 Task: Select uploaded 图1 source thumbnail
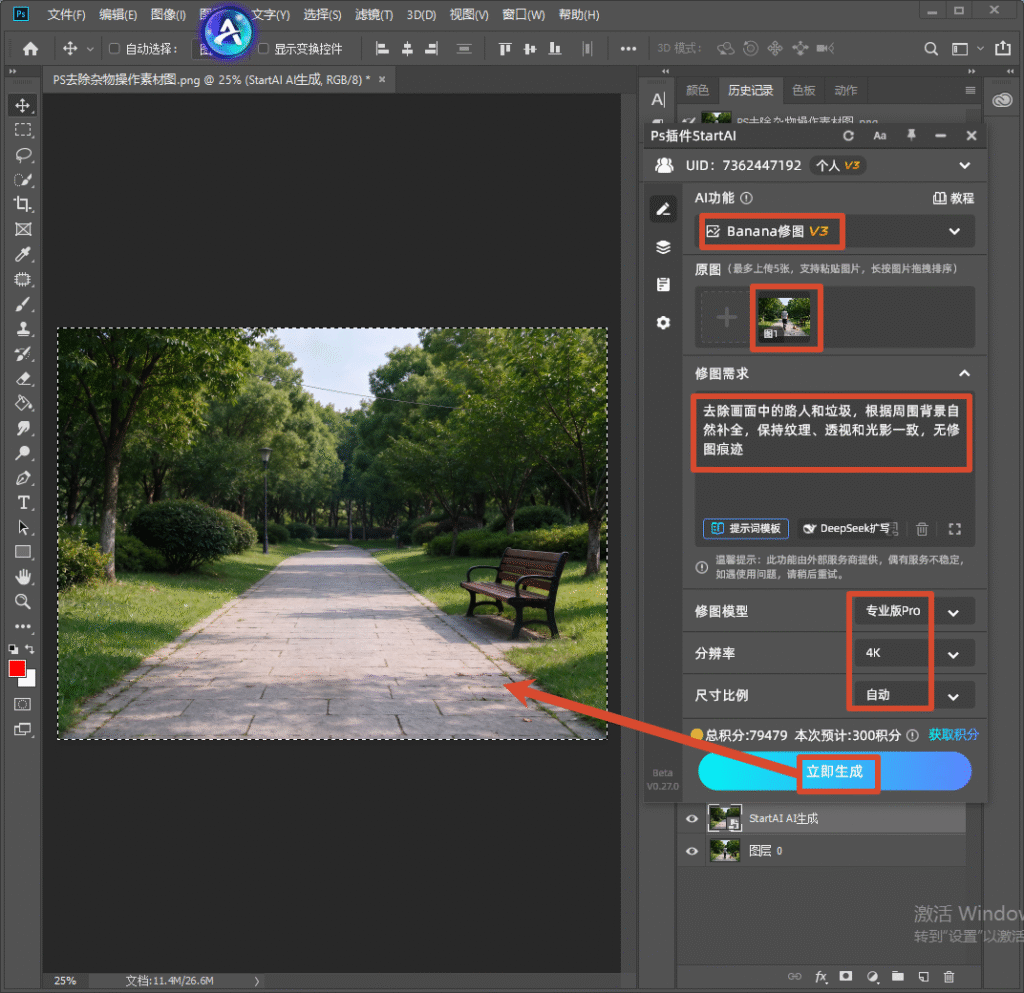[x=784, y=318]
